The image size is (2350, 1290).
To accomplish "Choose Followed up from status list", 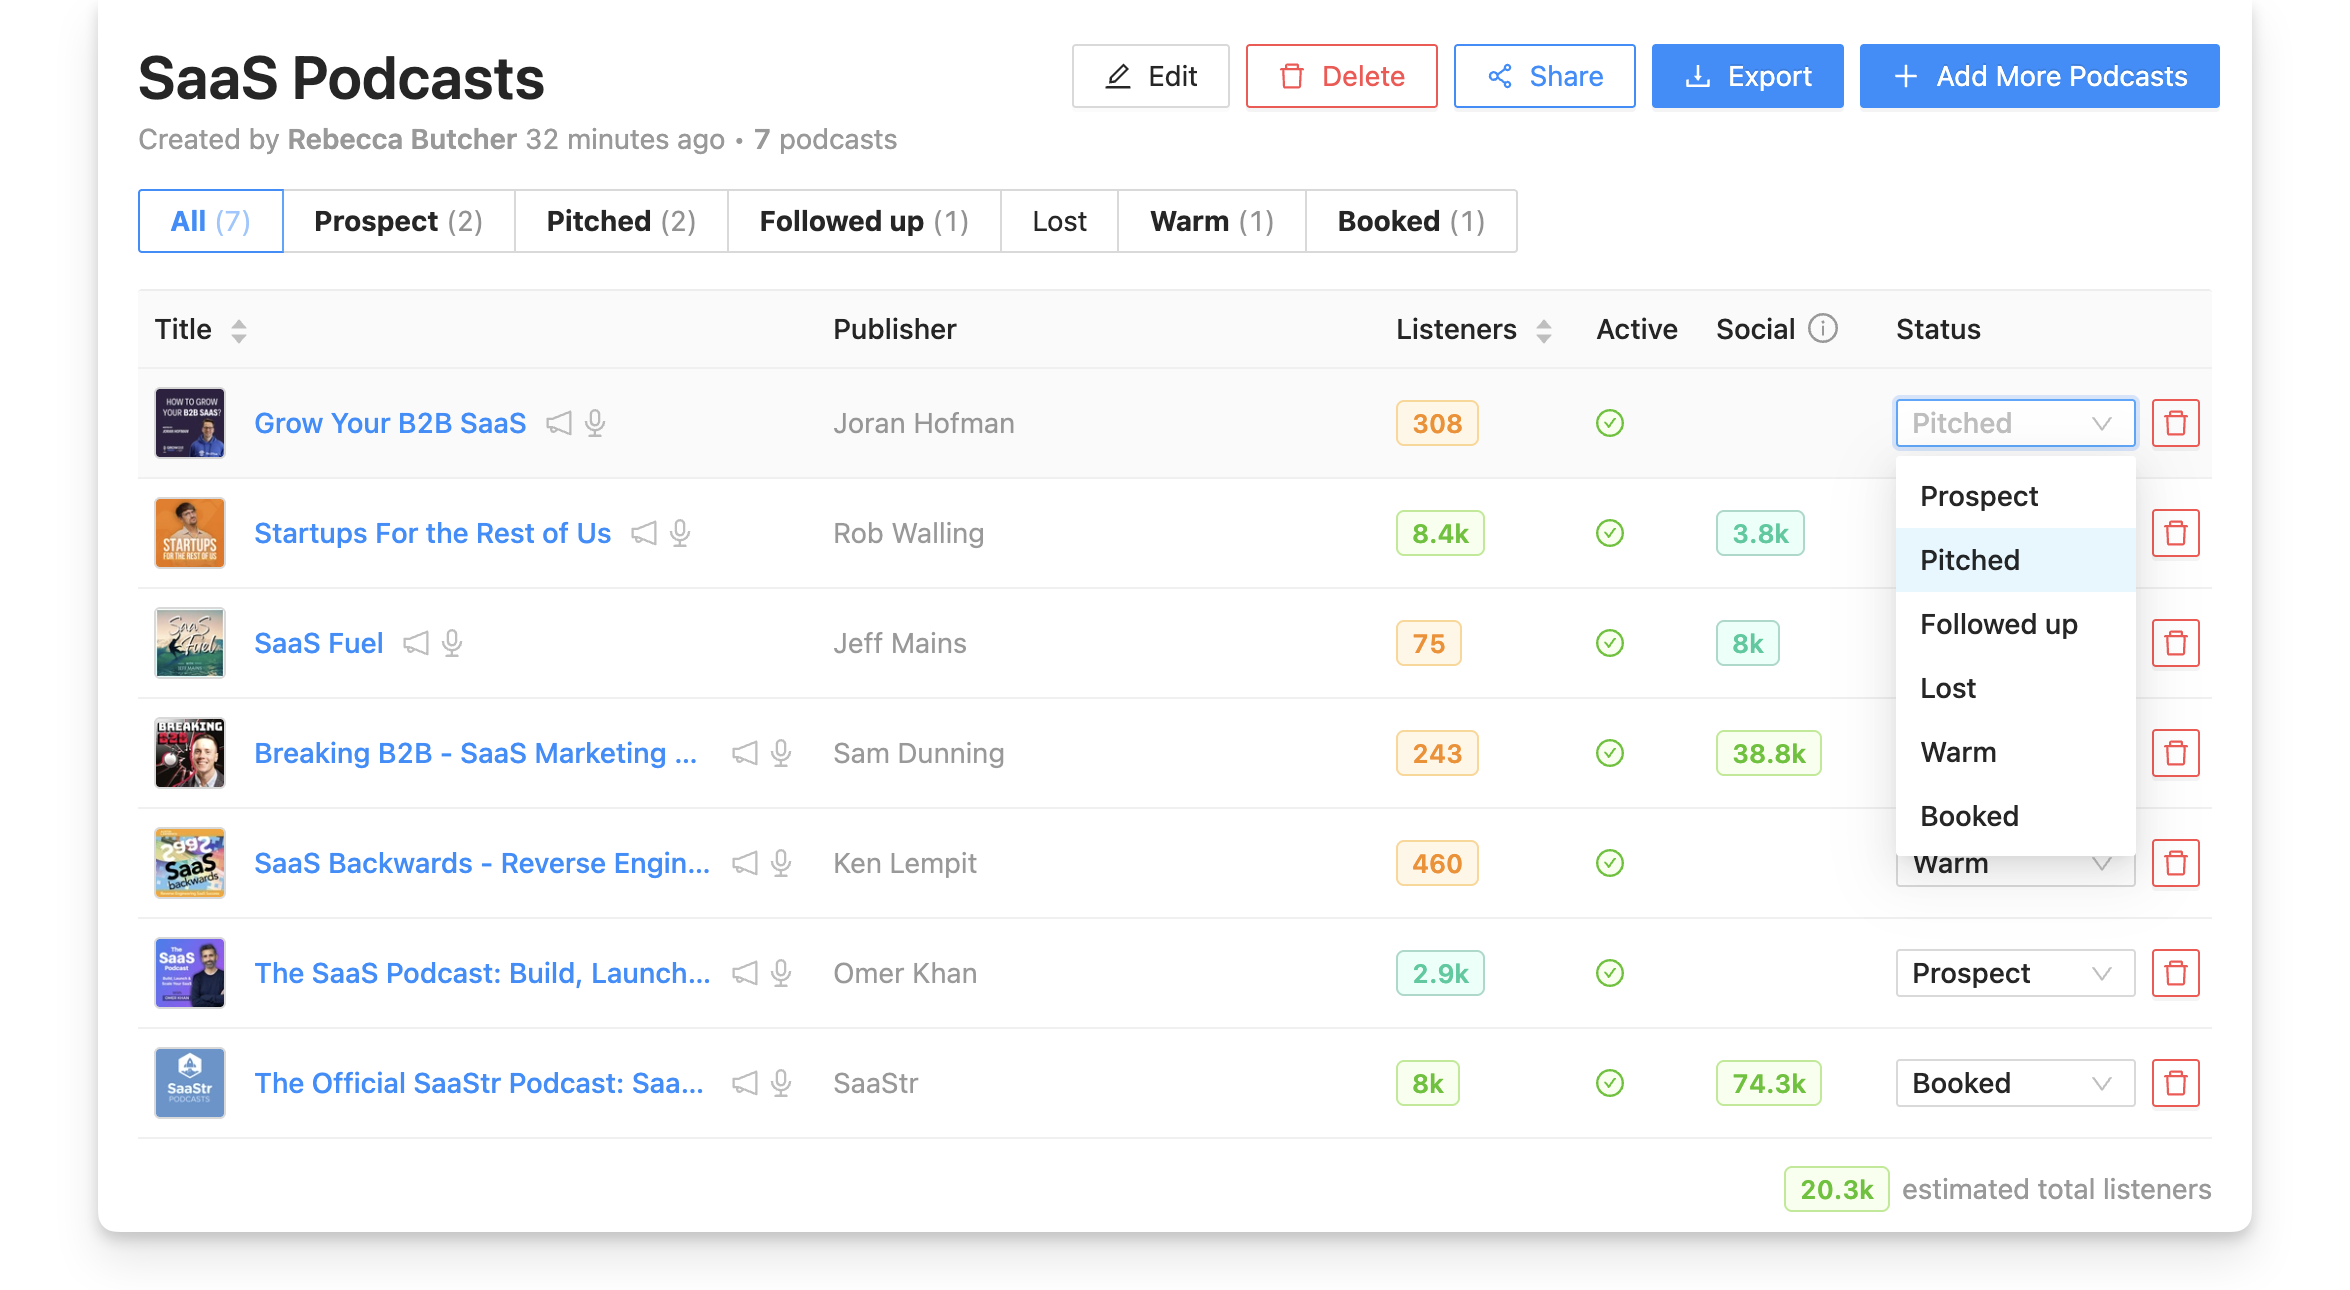I will tap(1998, 624).
